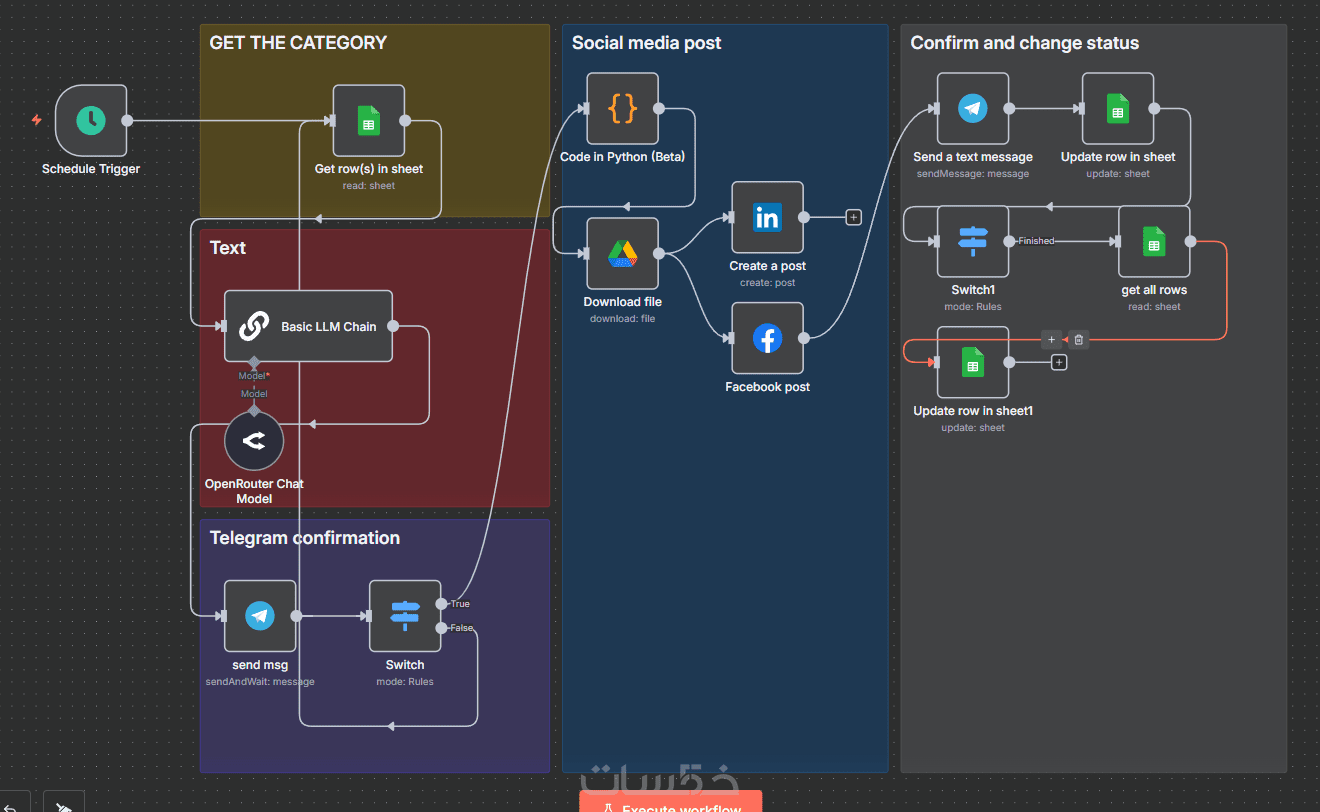The height and width of the screenshot is (812, 1320).
Task: Select the Telegram Send a text message node
Action: click(x=973, y=108)
